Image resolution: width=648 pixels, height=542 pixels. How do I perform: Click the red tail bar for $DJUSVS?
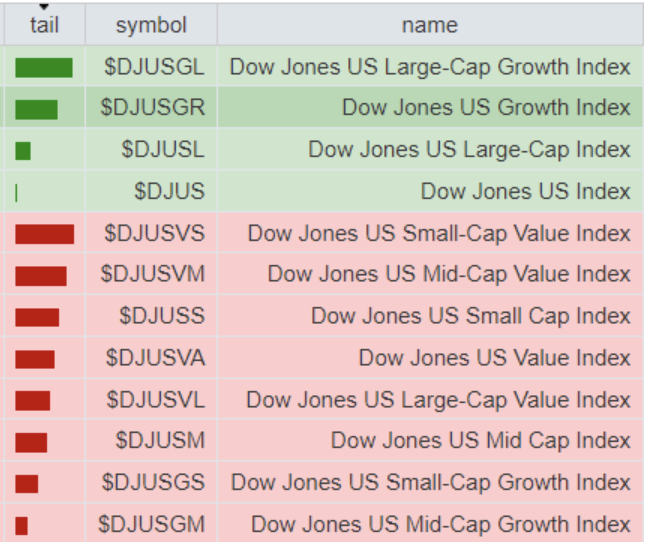(45, 234)
